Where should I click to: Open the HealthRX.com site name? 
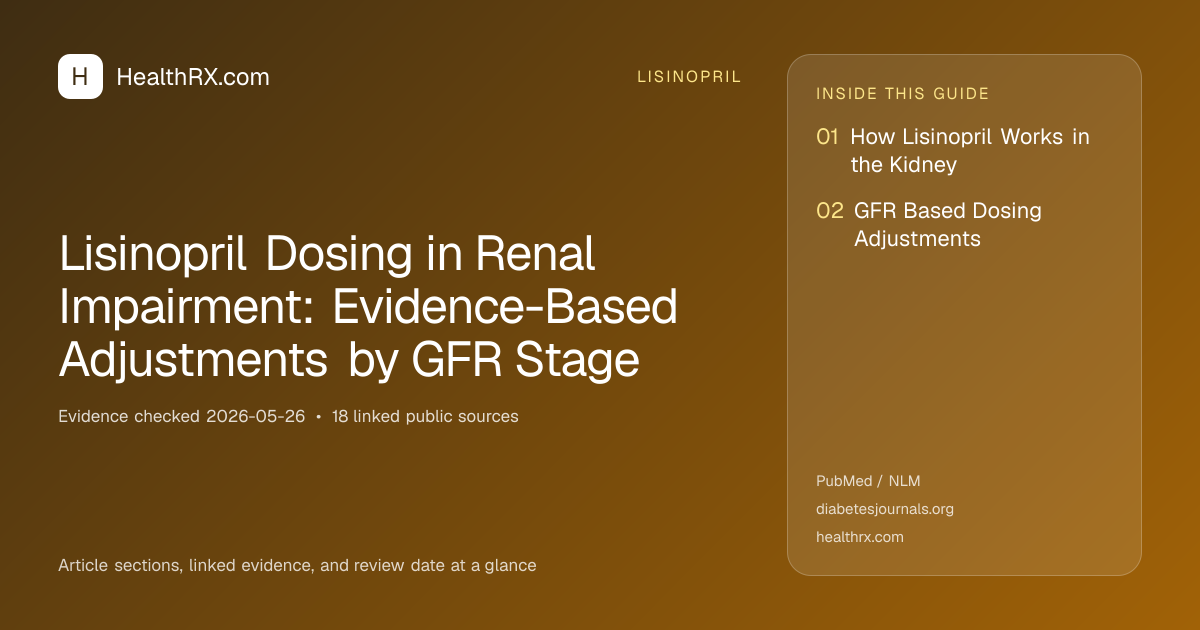click(x=193, y=77)
